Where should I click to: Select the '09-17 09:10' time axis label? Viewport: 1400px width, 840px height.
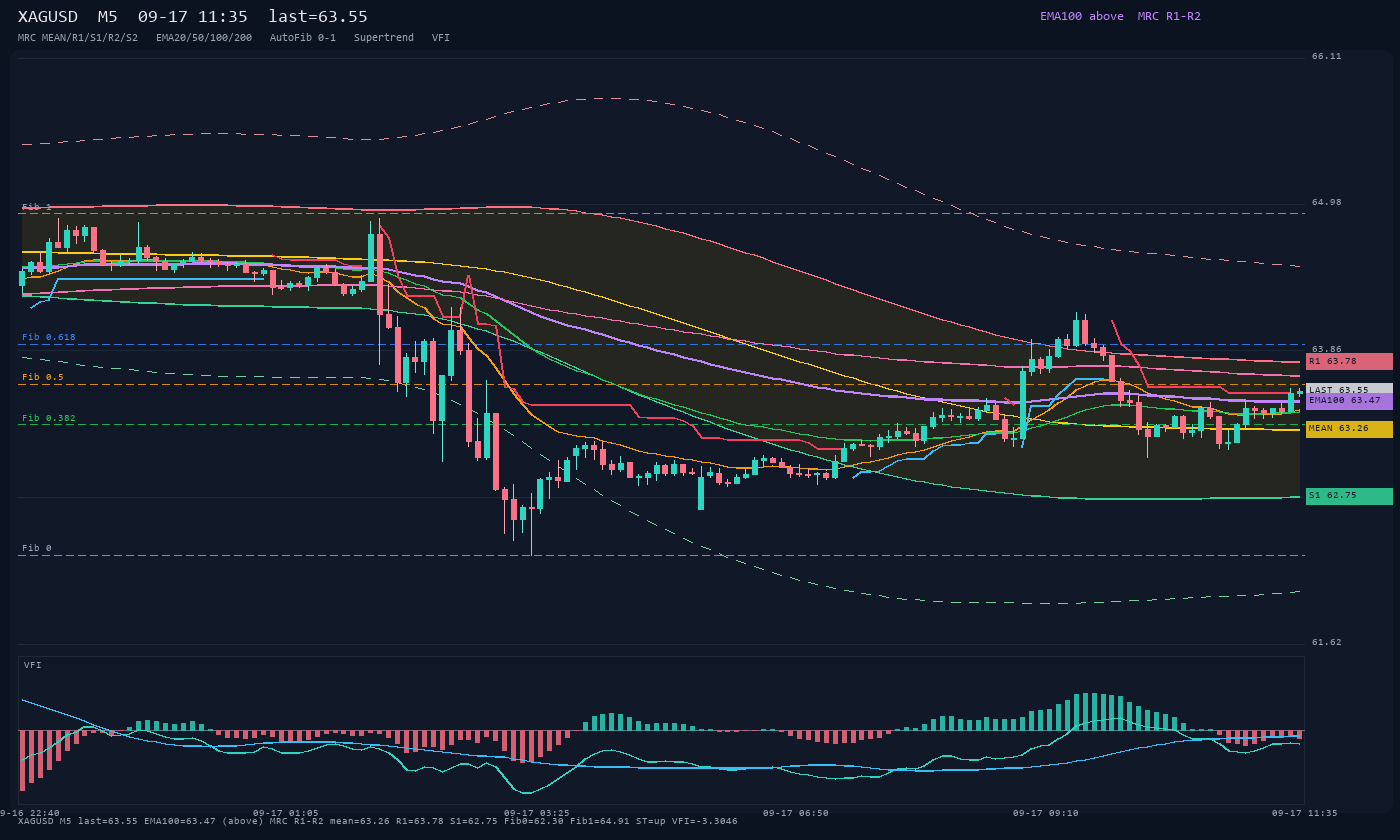pos(1046,813)
